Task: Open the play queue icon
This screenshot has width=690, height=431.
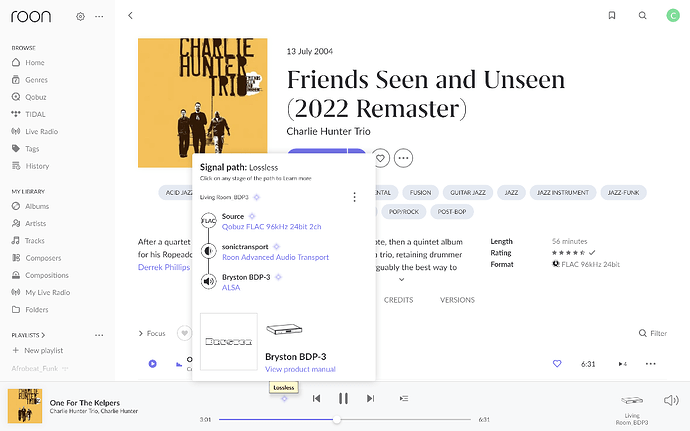Action: (x=404, y=398)
